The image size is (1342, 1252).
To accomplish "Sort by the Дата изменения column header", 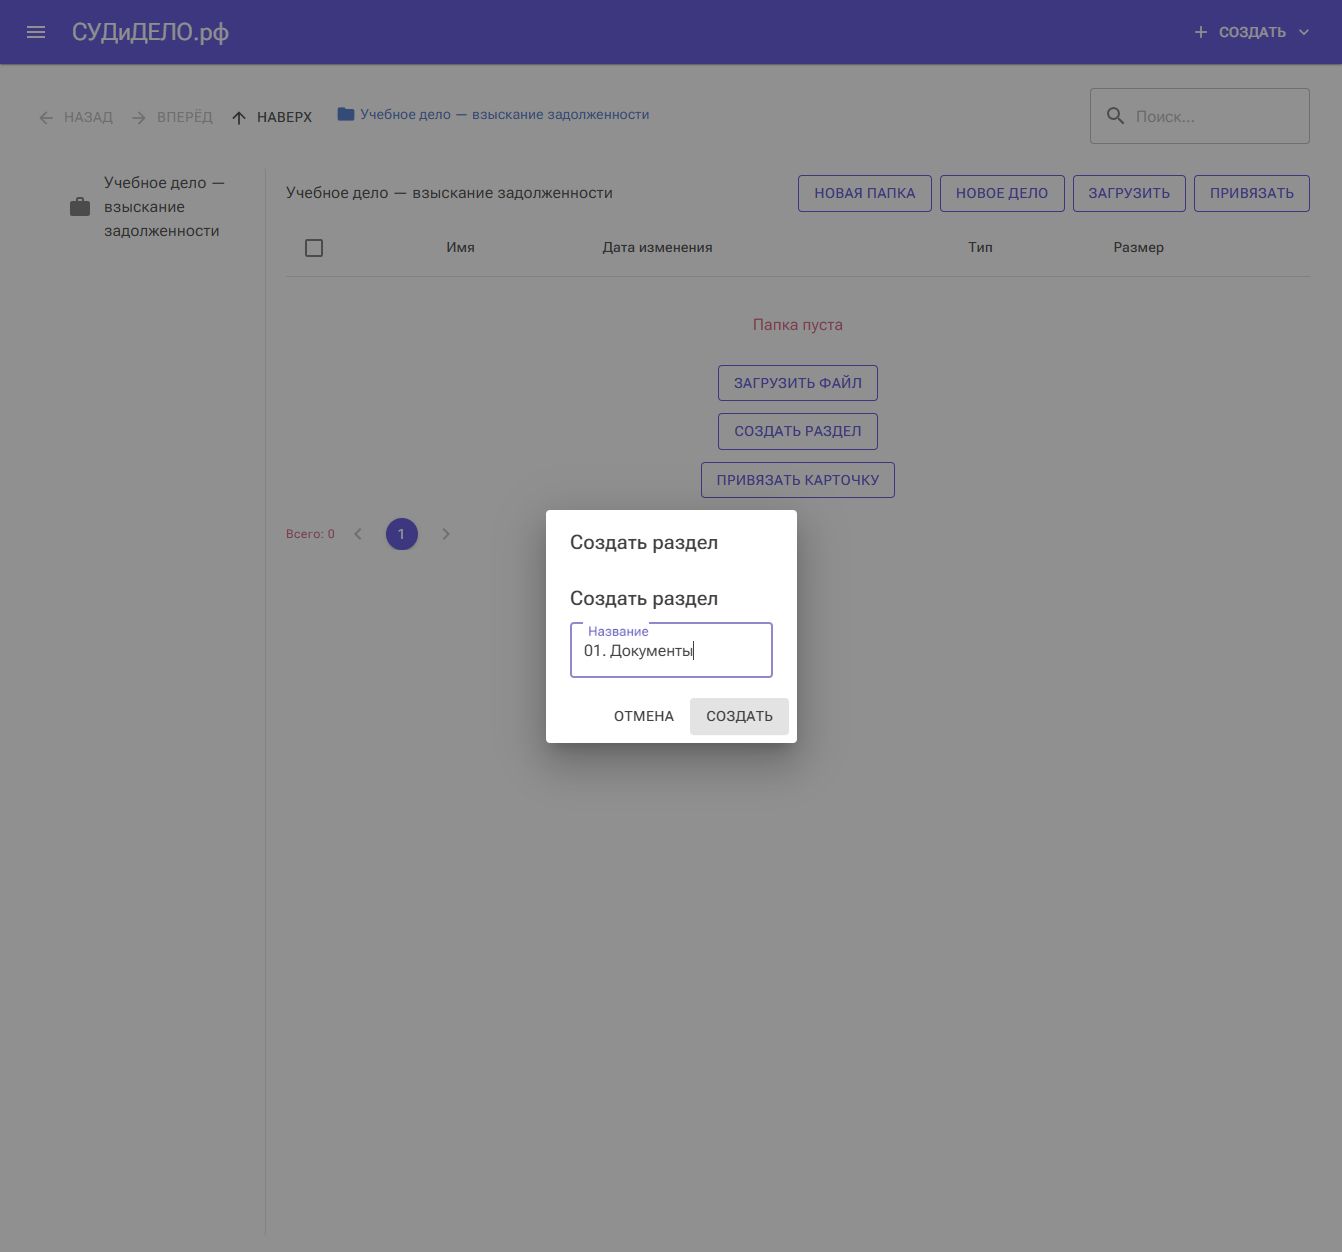I will [x=657, y=247].
